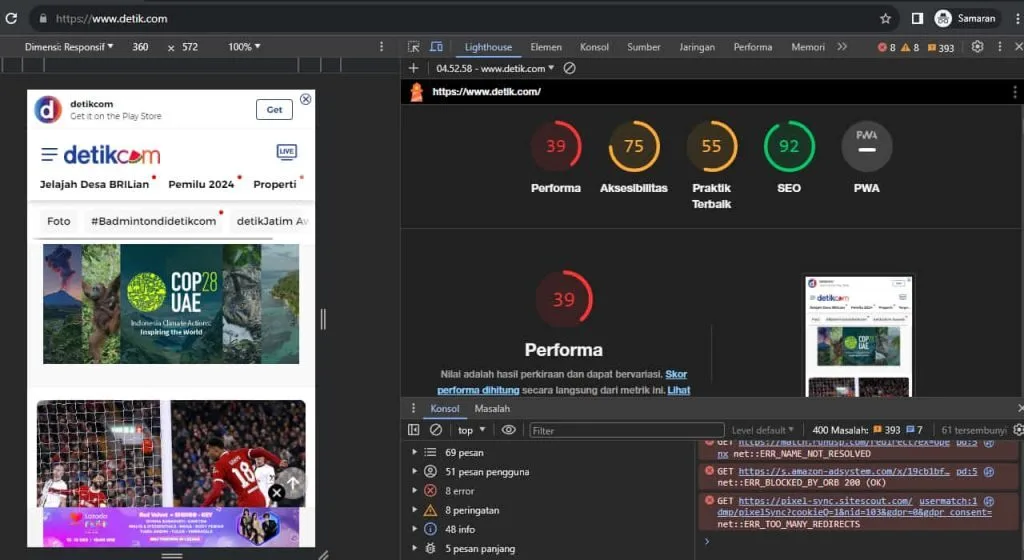Bookmark this page with the star icon
Viewport: 1024px width, 560px height.
click(885, 18)
